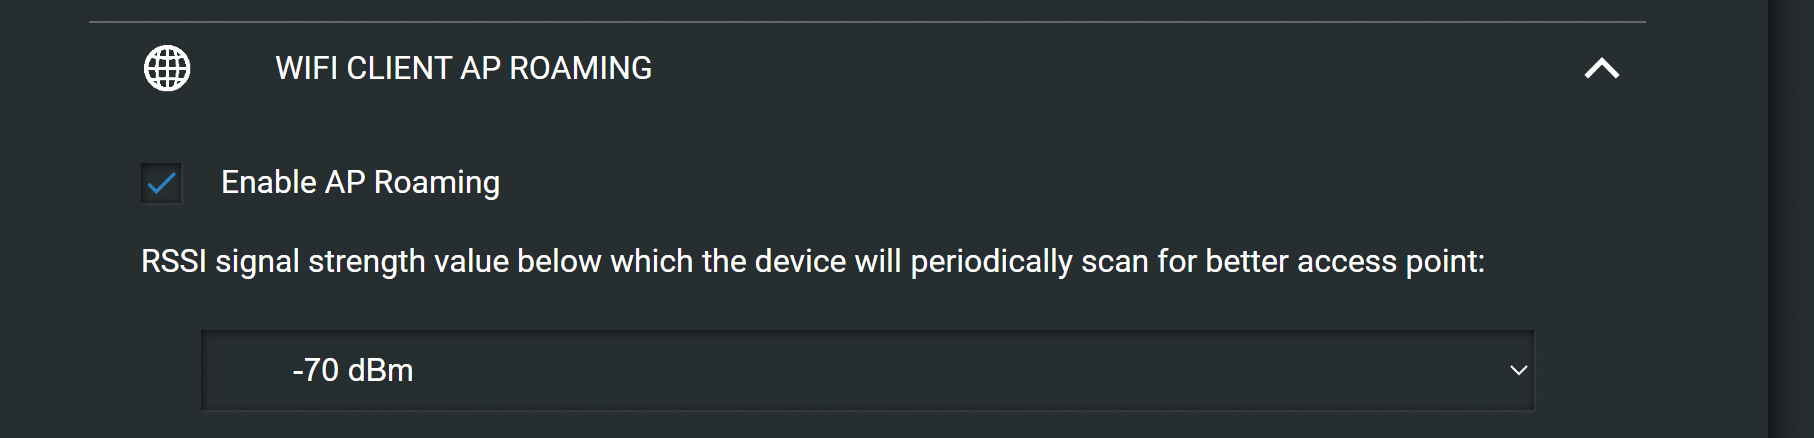This screenshot has height=438, width=1814.
Task: Collapse the section using the up chevron
Action: pyautogui.click(x=1601, y=68)
